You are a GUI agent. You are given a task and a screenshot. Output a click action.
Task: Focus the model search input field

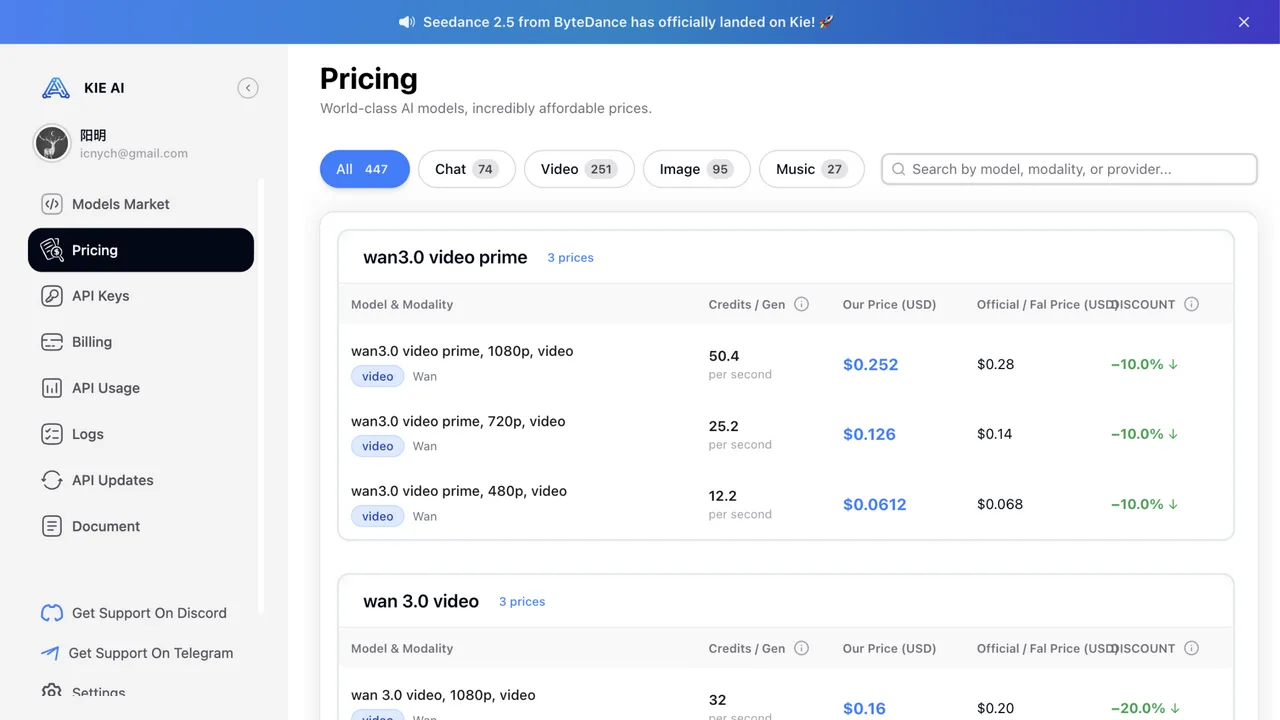point(1069,169)
